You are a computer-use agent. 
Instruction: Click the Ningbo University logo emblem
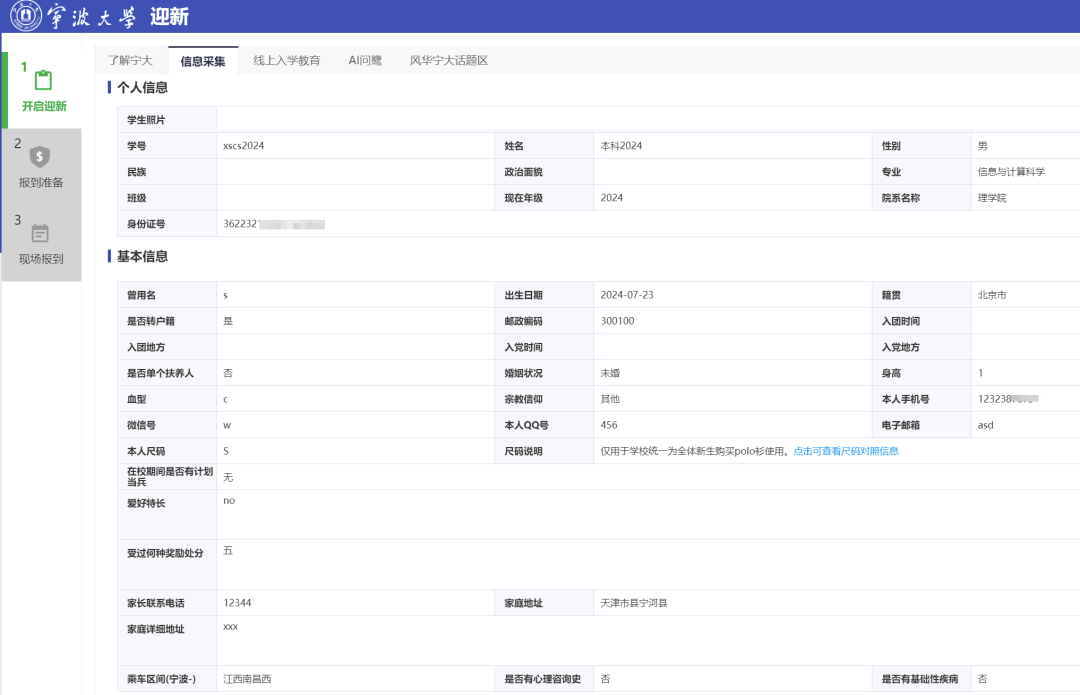[26, 15]
